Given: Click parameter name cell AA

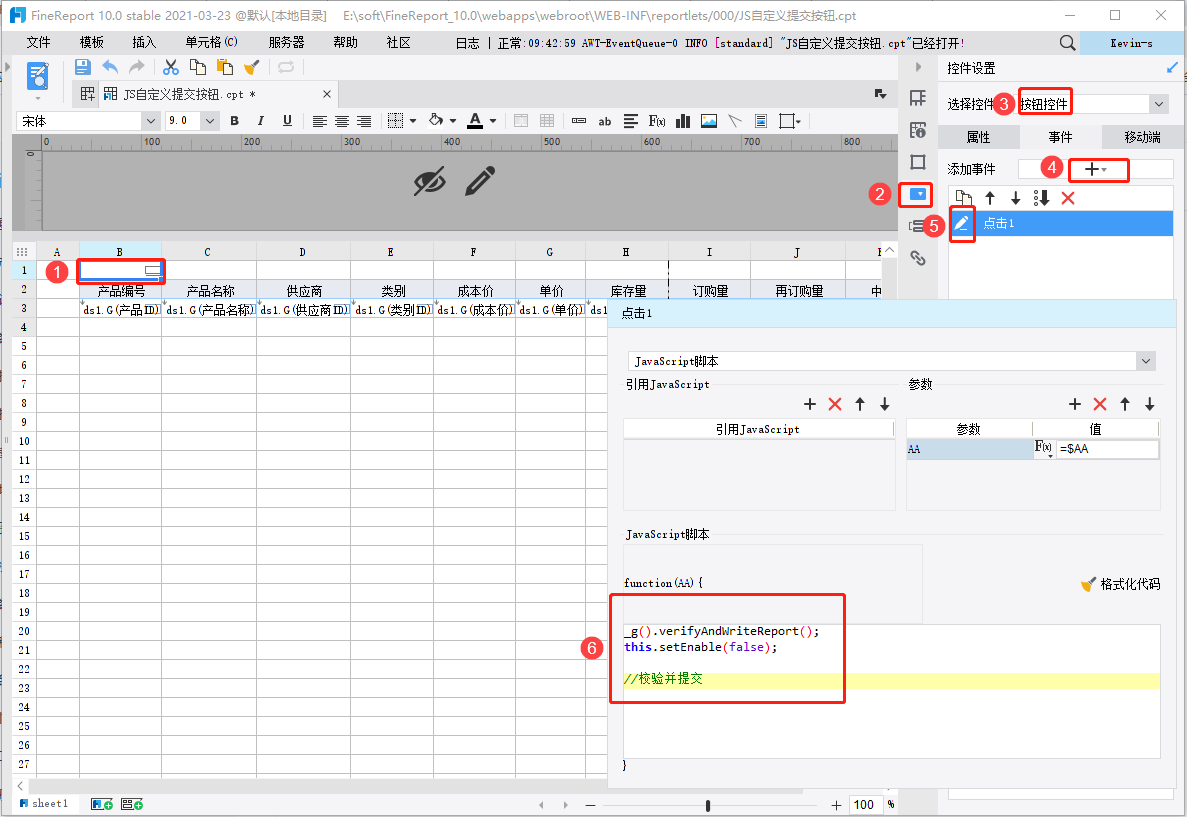Looking at the screenshot, I should click(970, 449).
